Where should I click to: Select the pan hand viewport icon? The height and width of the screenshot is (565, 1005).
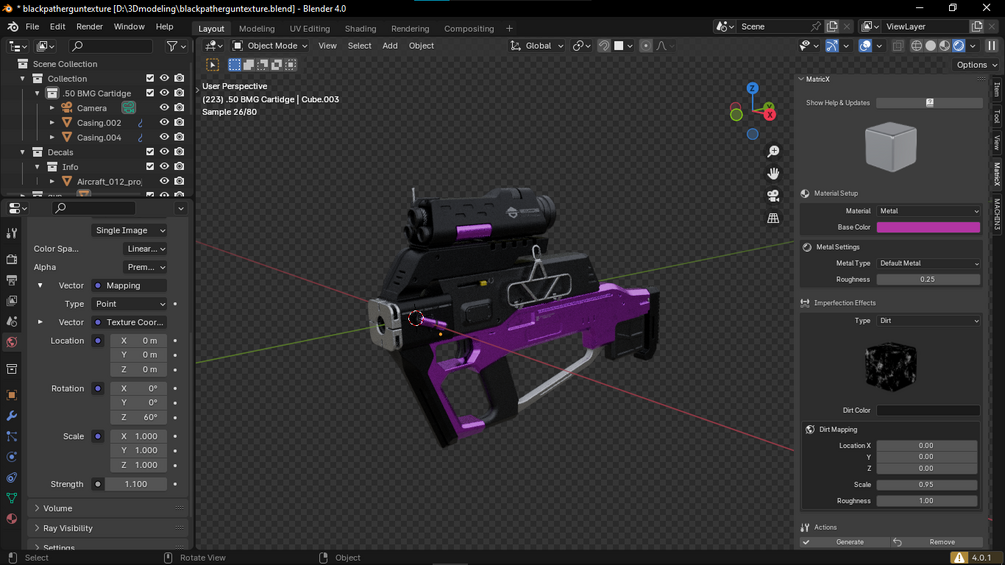773,174
